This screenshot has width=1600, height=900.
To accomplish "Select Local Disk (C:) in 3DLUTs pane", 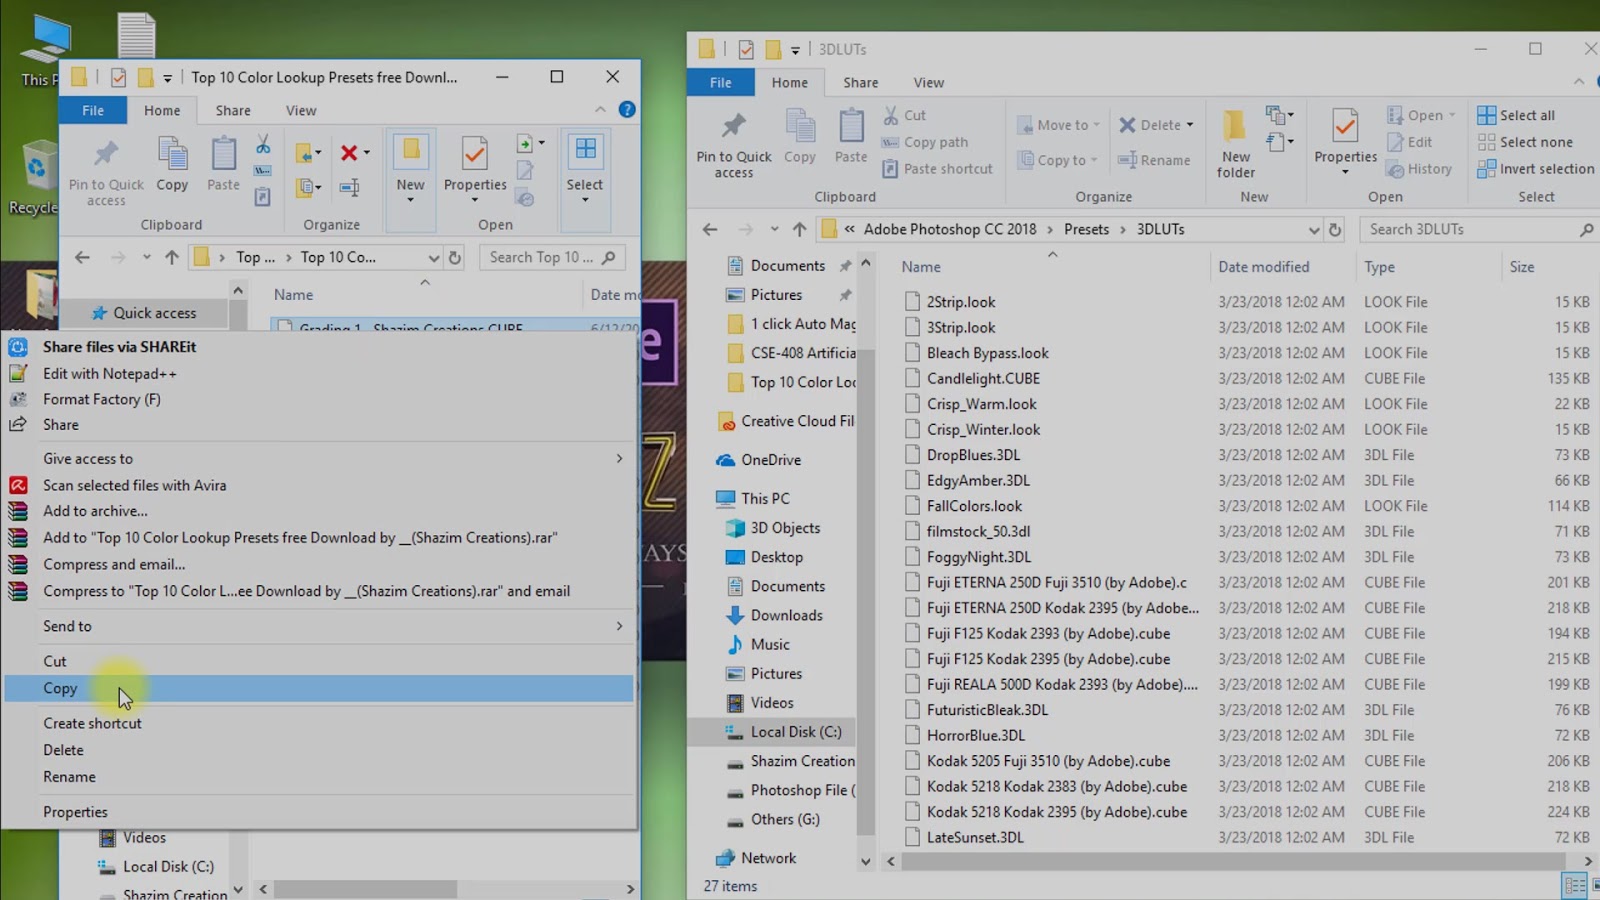I will [796, 732].
